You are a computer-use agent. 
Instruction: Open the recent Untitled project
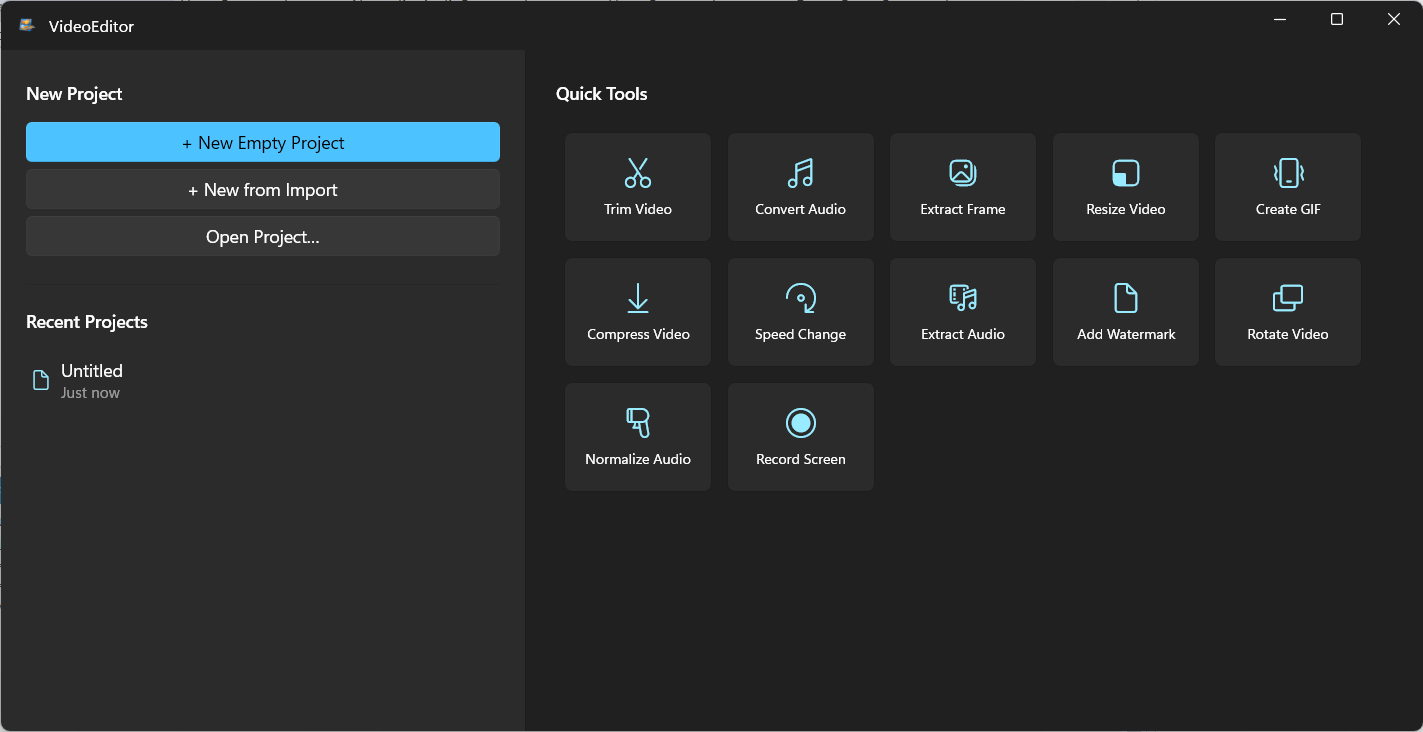coord(263,381)
